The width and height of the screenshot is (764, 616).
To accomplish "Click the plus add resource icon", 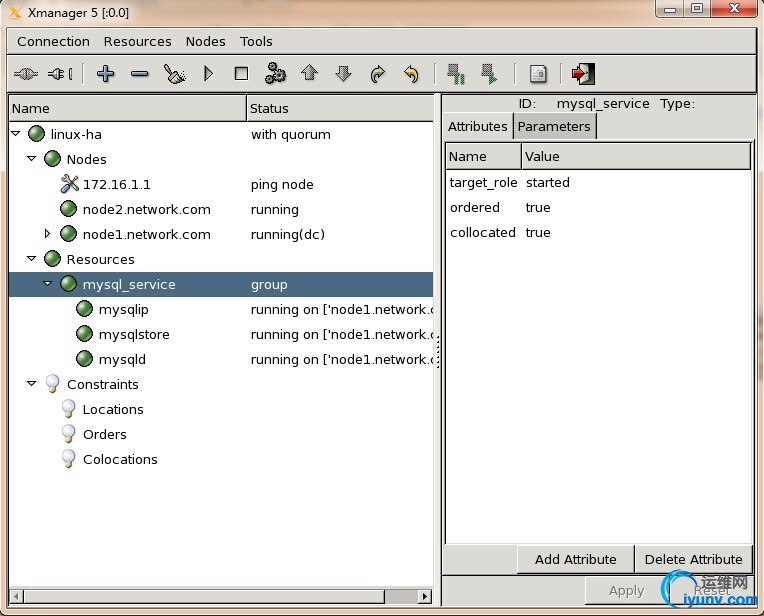I will tap(105, 74).
